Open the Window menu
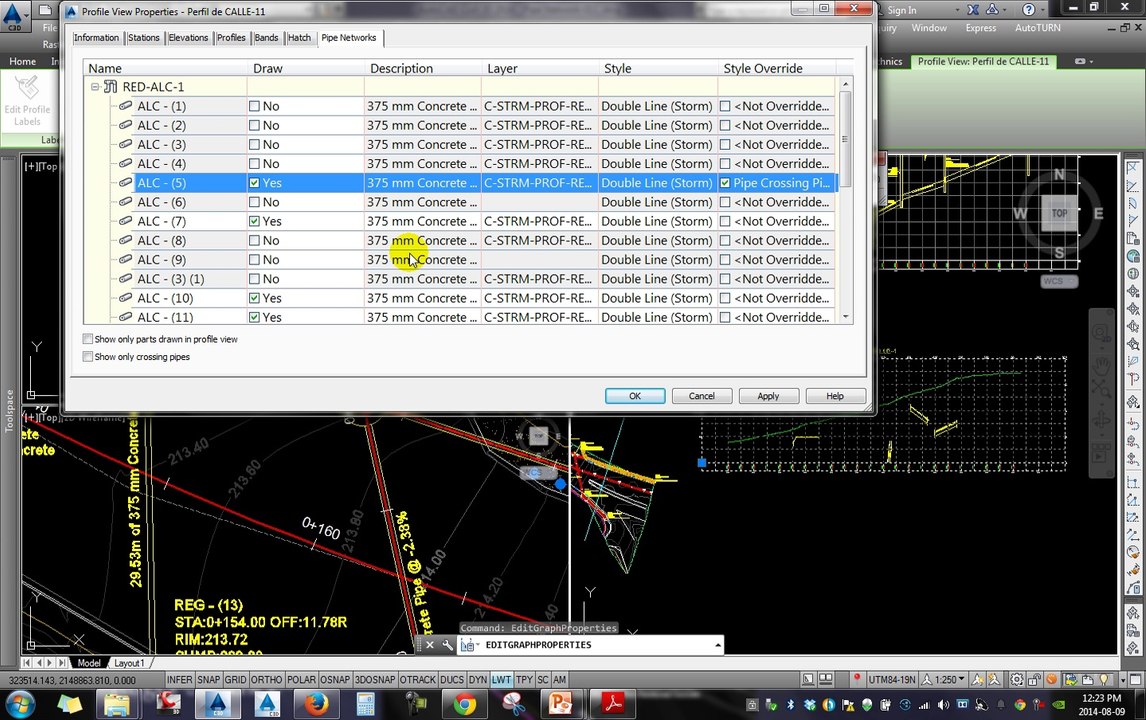The width and height of the screenshot is (1146, 720). coord(929,28)
